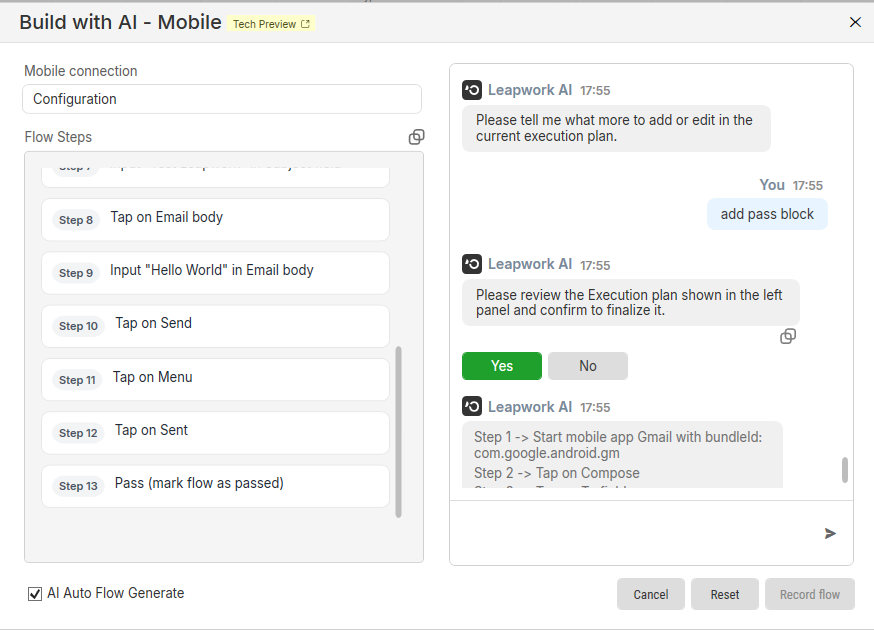The height and width of the screenshot is (630, 874).
Task: Click the Record flow button
Action: [x=809, y=594]
